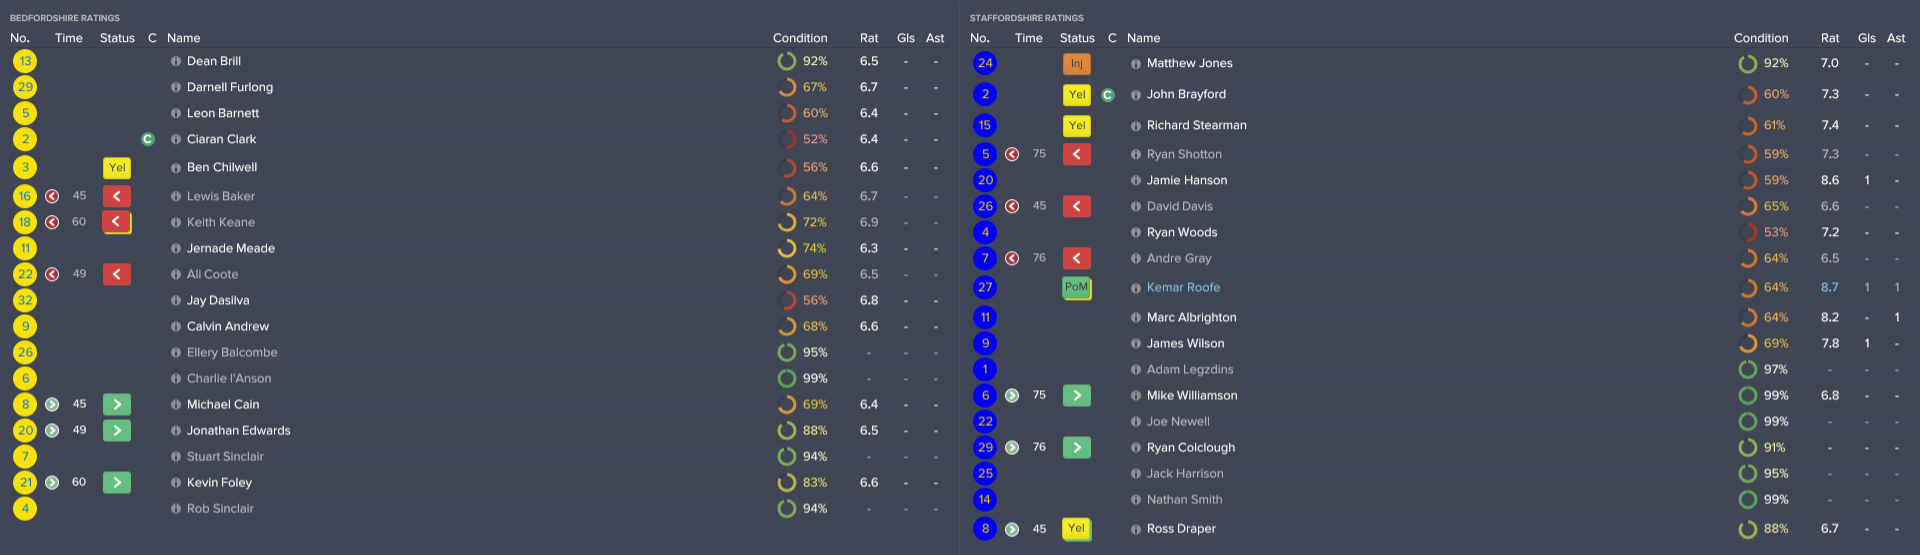Click the captain icon beside John Brayford
This screenshot has width=1920, height=555.
(1108, 95)
